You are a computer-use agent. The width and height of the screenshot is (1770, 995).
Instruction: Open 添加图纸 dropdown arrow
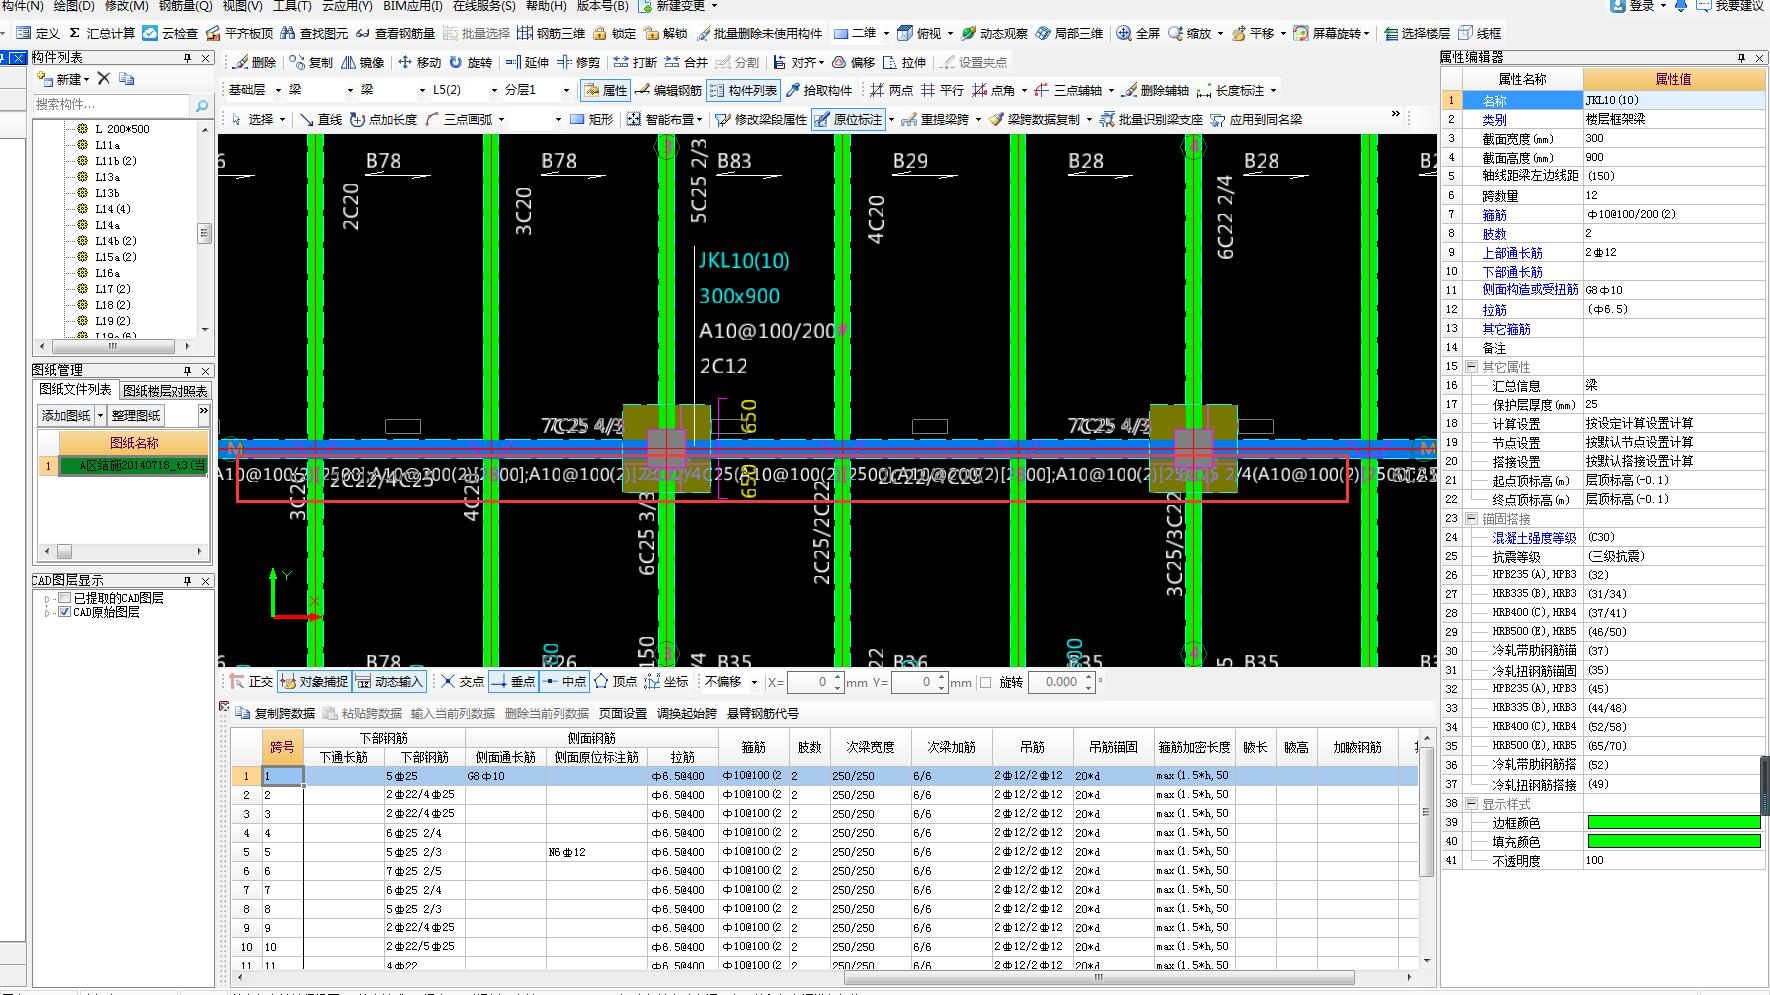[x=100, y=415]
